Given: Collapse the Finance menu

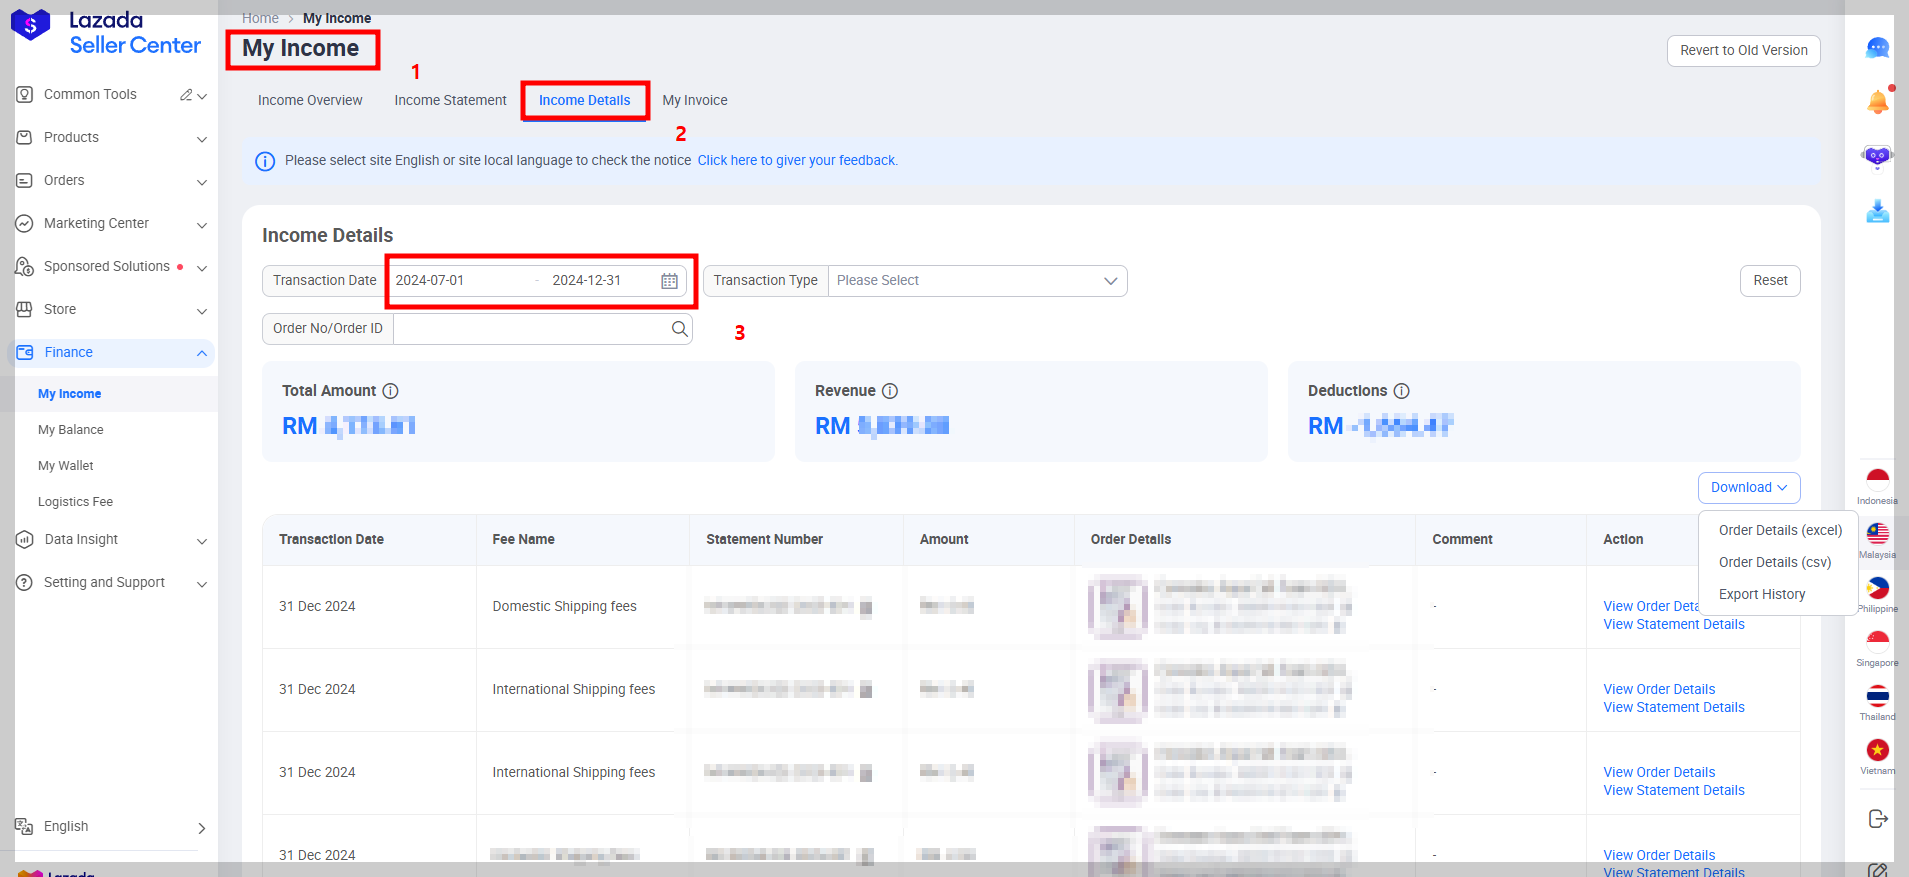Looking at the screenshot, I should point(202,353).
